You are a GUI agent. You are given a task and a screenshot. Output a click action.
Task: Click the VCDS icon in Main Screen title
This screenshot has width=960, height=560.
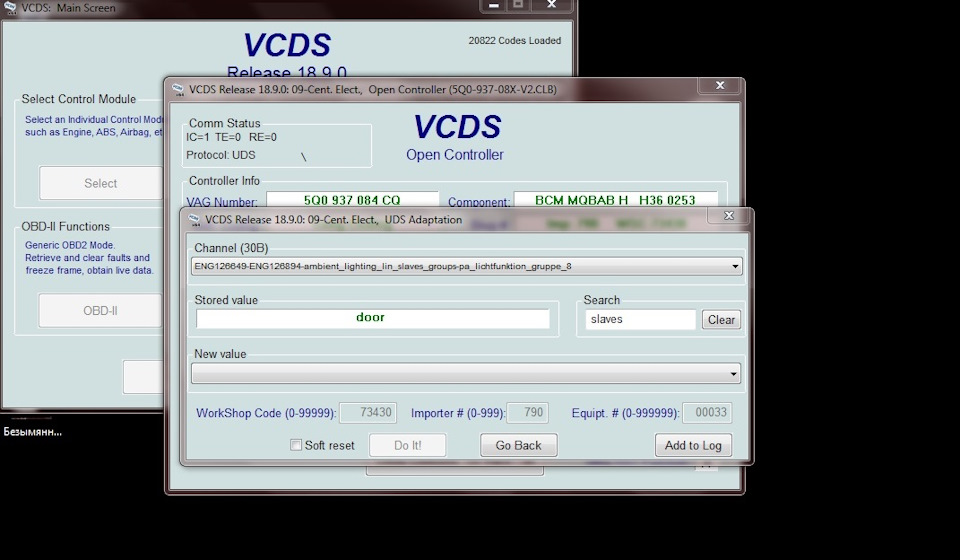[x=10, y=8]
